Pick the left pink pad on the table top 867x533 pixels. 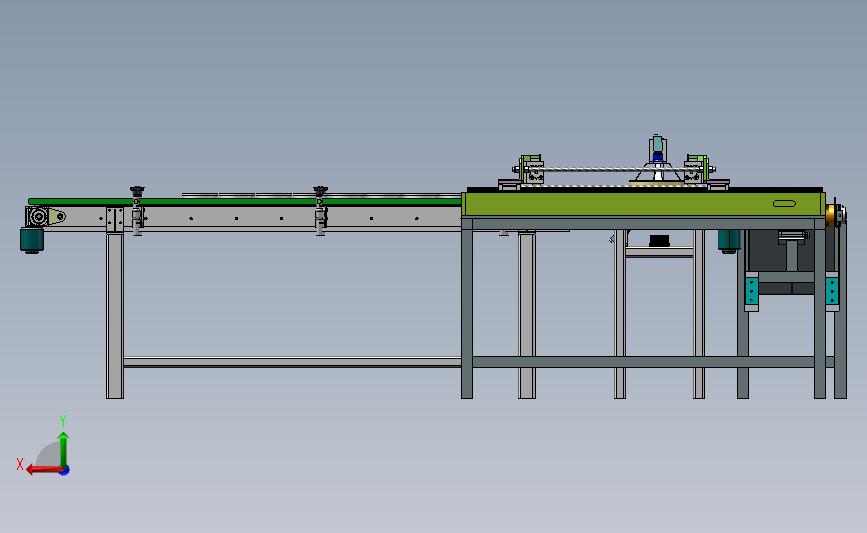click(x=509, y=182)
